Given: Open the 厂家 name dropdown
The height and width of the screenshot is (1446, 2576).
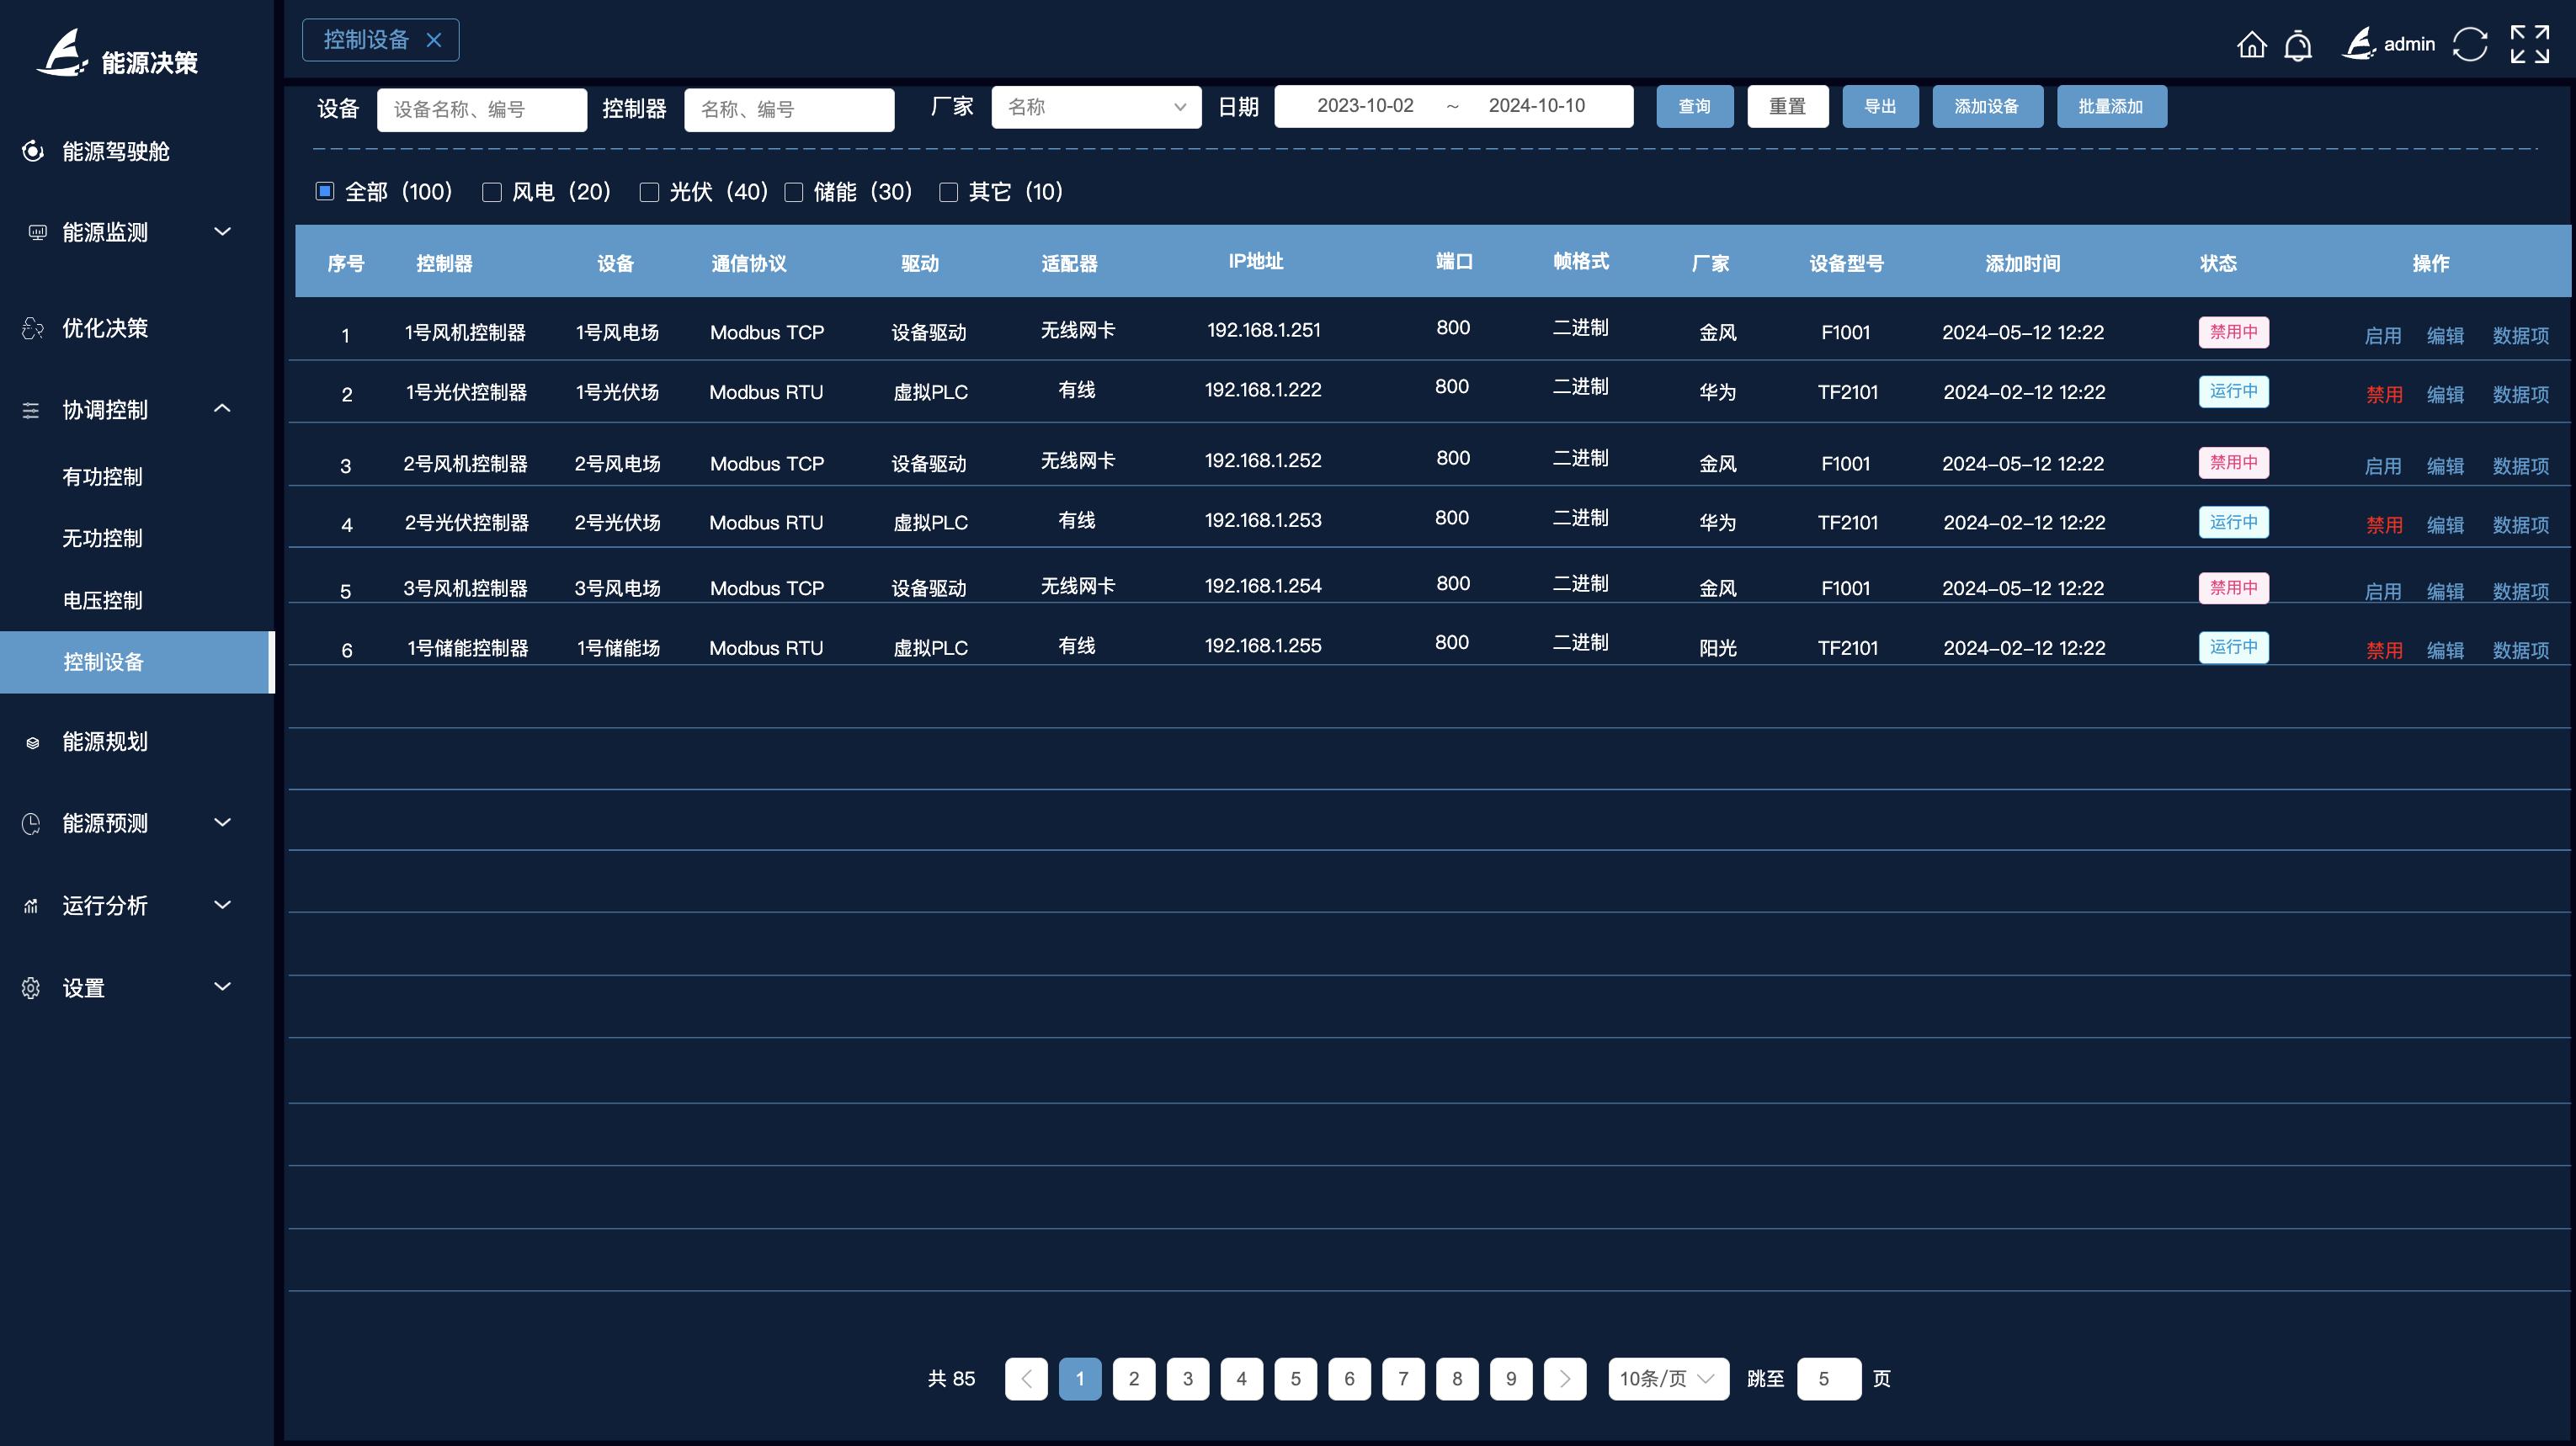Looking at the screenshot, I should 1095,107.
